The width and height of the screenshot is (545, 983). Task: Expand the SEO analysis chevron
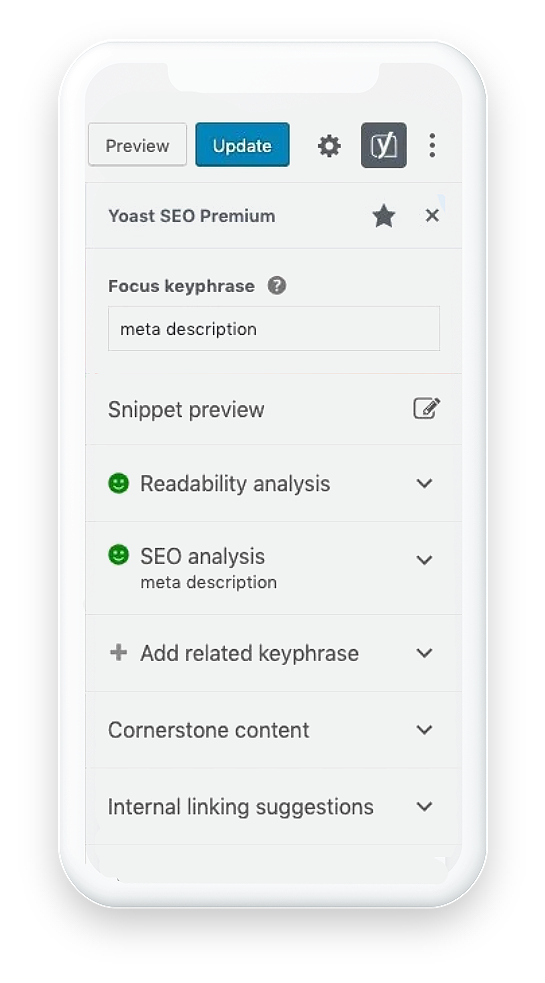point(425,559)
